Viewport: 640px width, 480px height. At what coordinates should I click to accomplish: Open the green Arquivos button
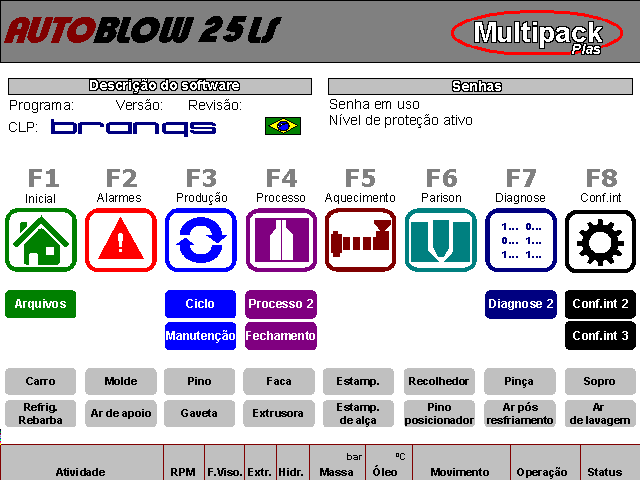(40, 304)
